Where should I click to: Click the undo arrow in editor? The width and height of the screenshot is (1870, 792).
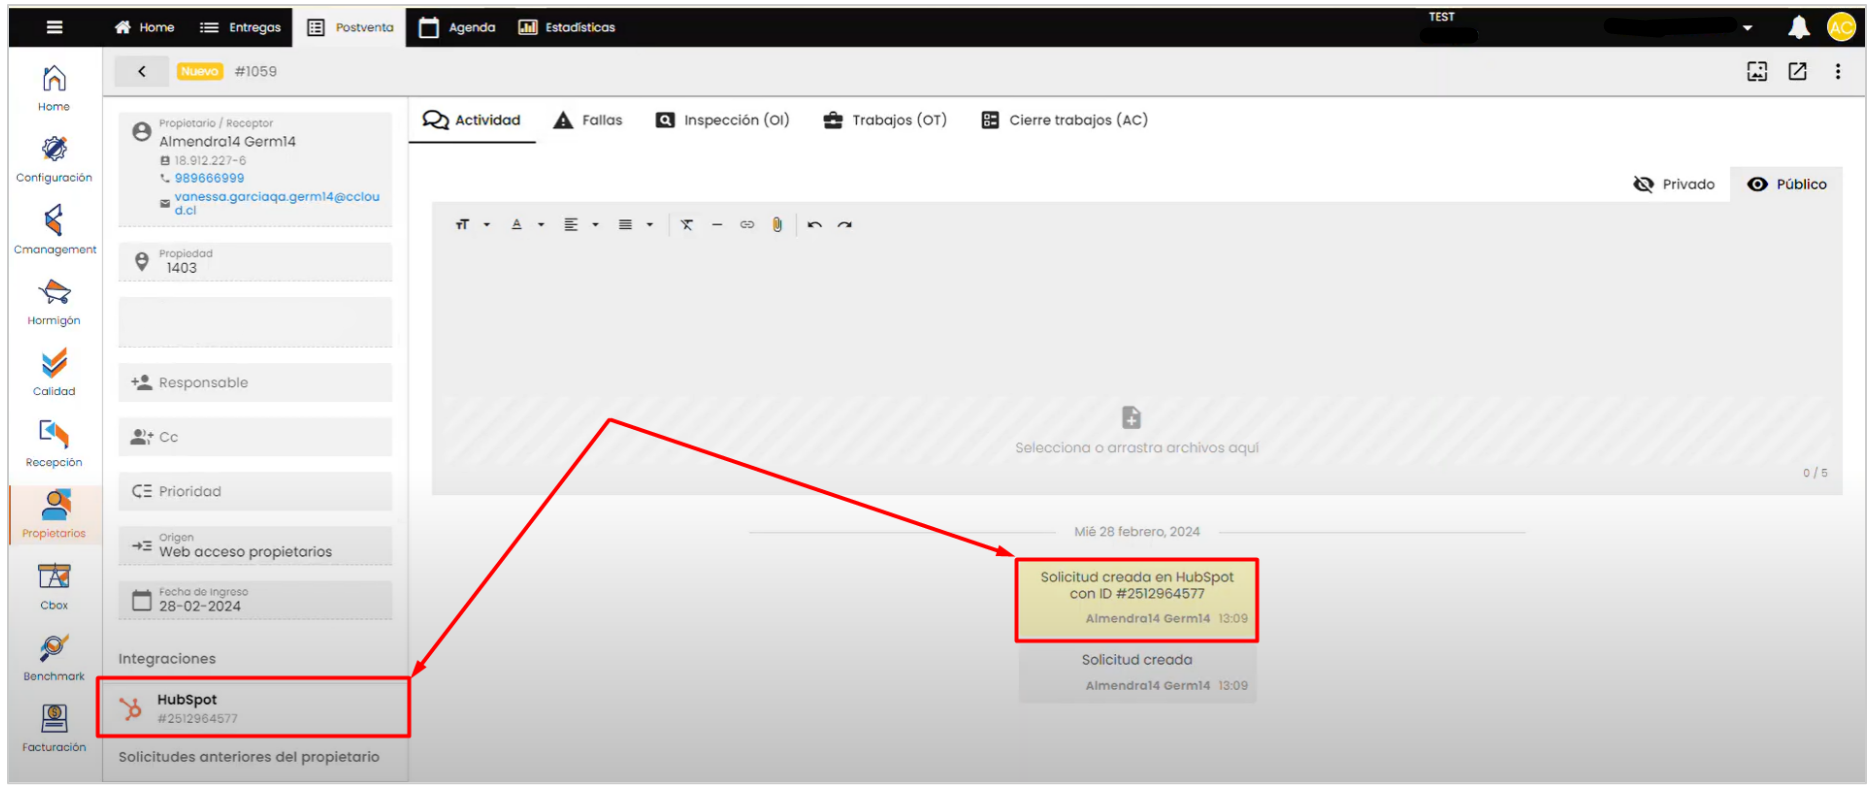click(815, 225)
